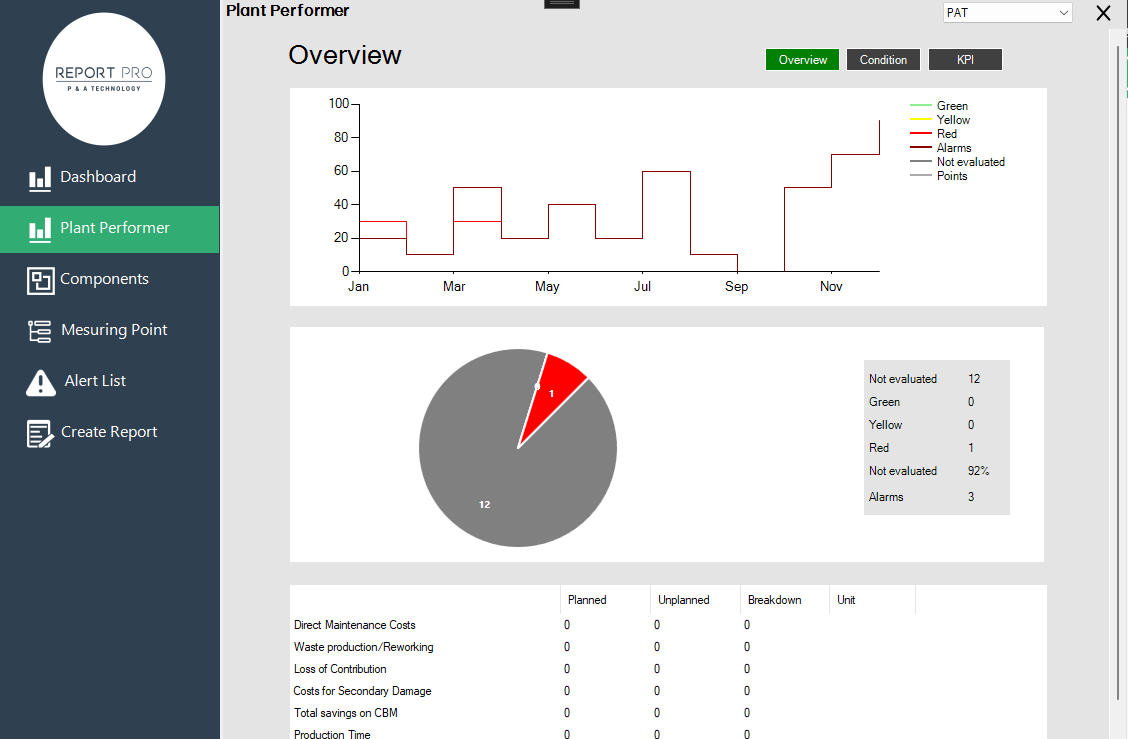Screen dimensions: 1128x739
Task: Click the Green legend entry in chart
Action: (x=951, y=106)
